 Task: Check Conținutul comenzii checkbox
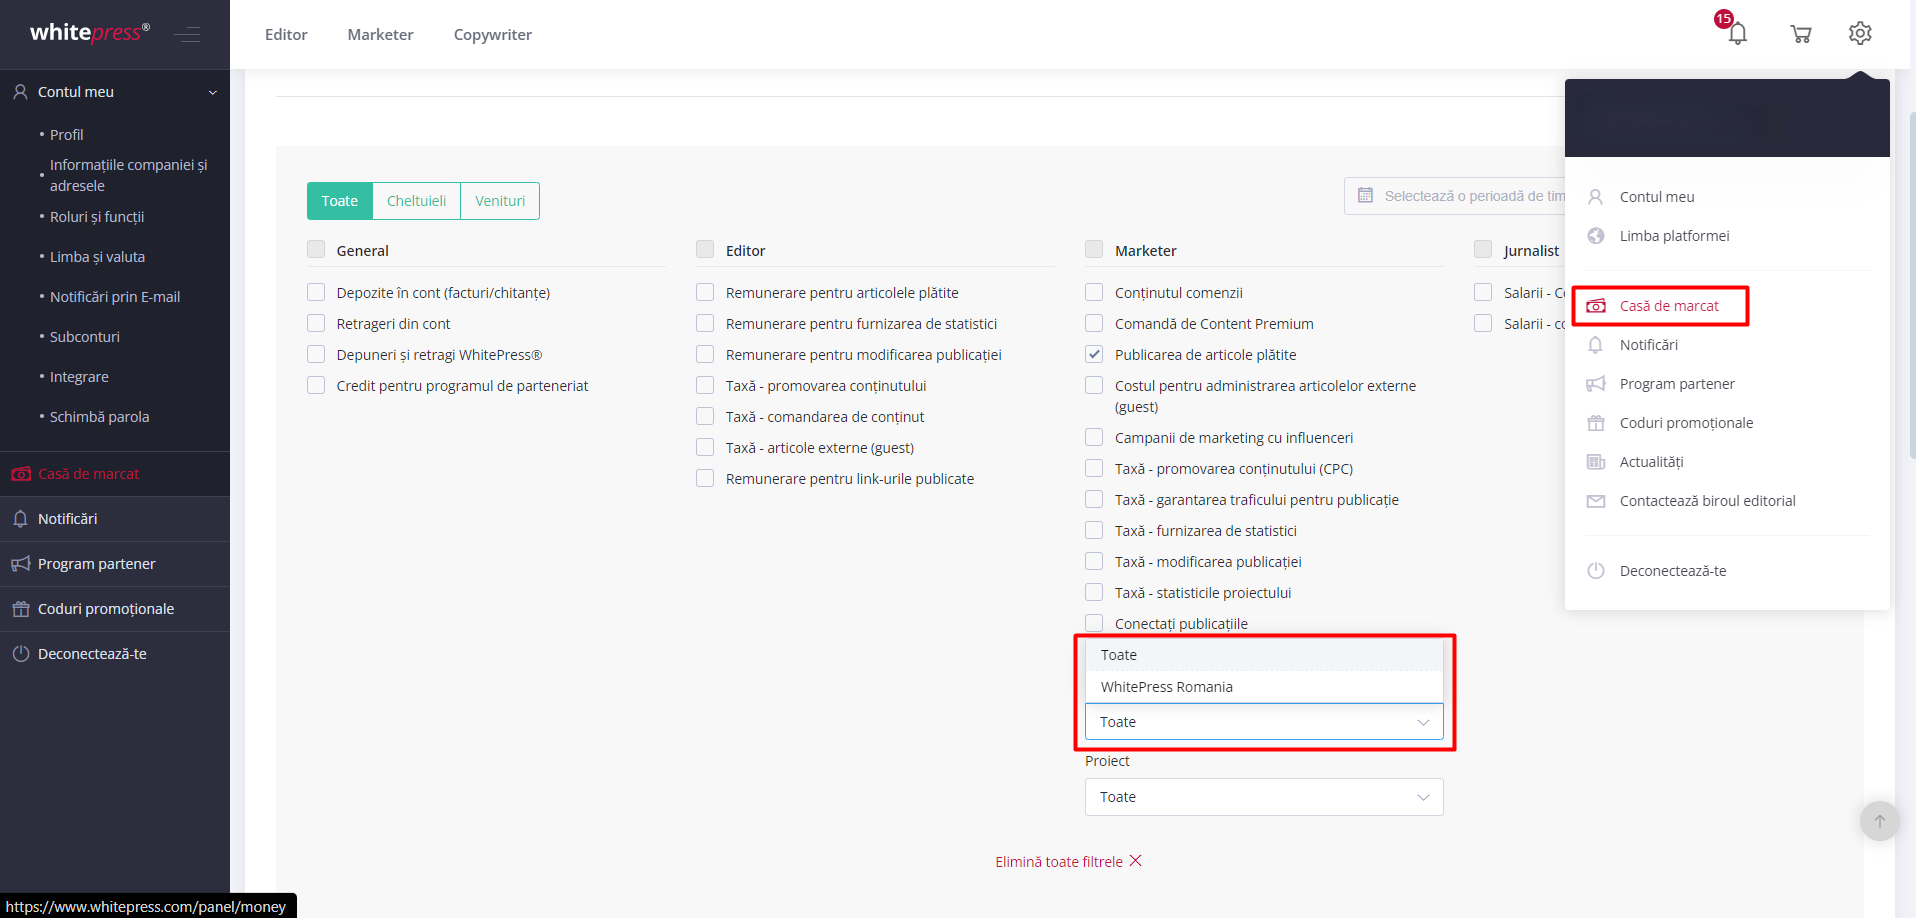(x=1094, y=292)
